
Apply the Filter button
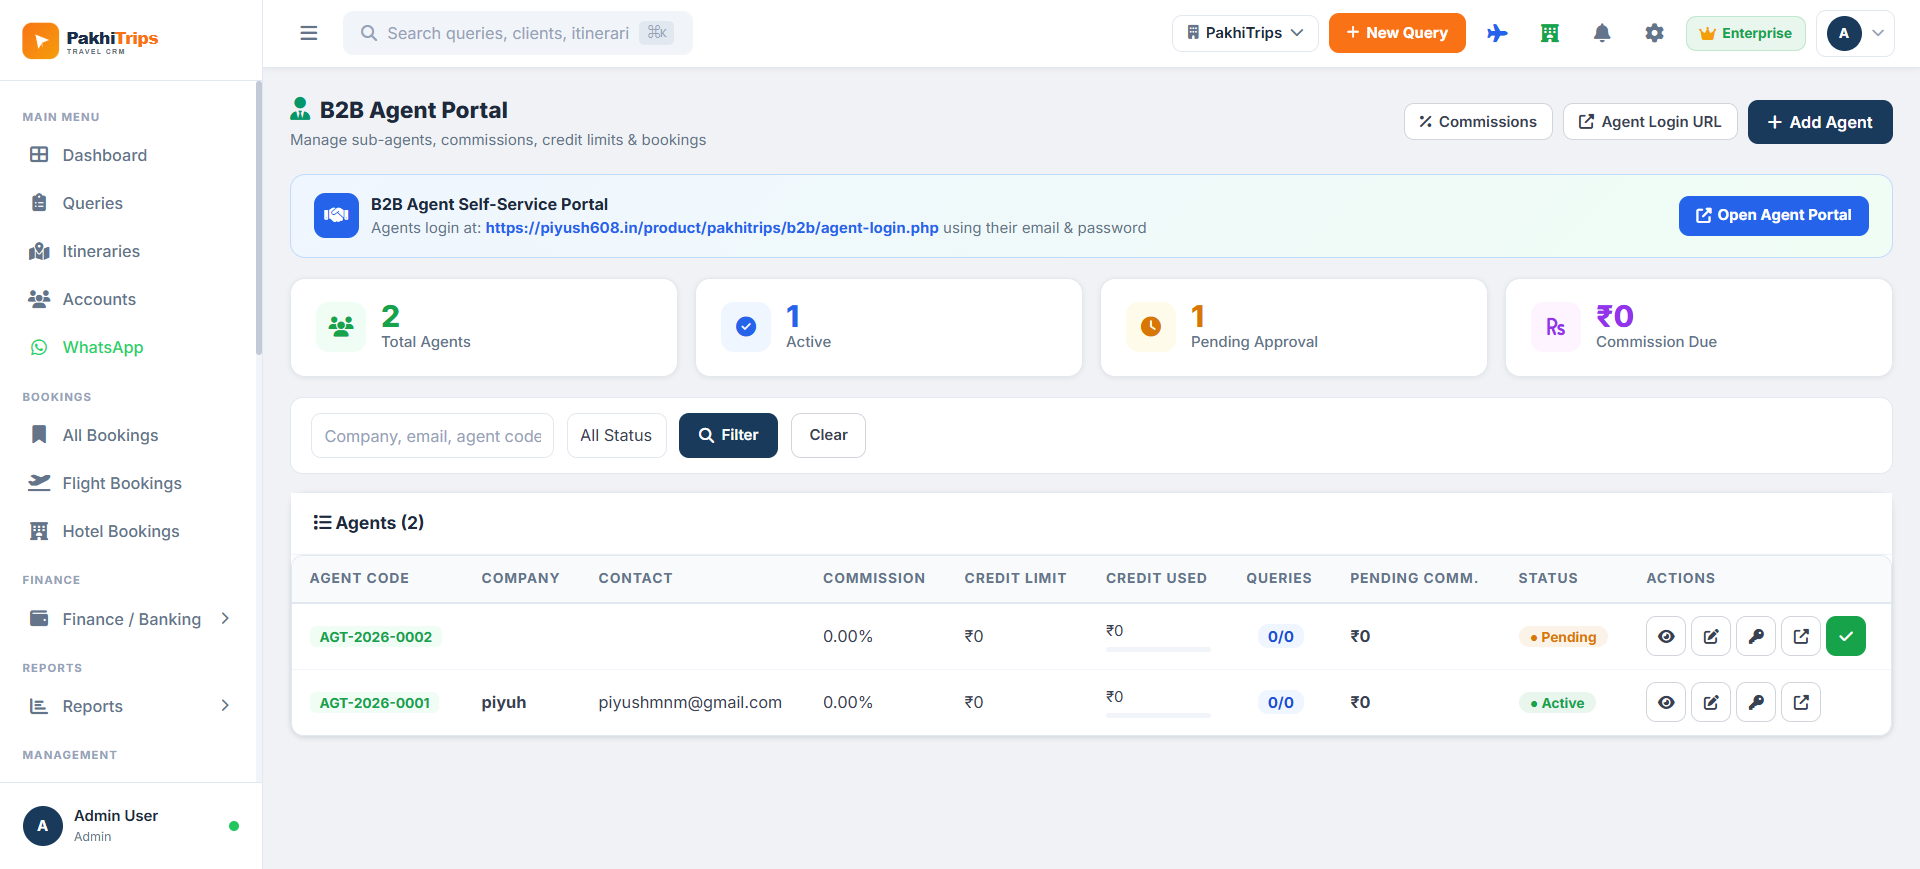pyautogui.click(x=728, y=435)
